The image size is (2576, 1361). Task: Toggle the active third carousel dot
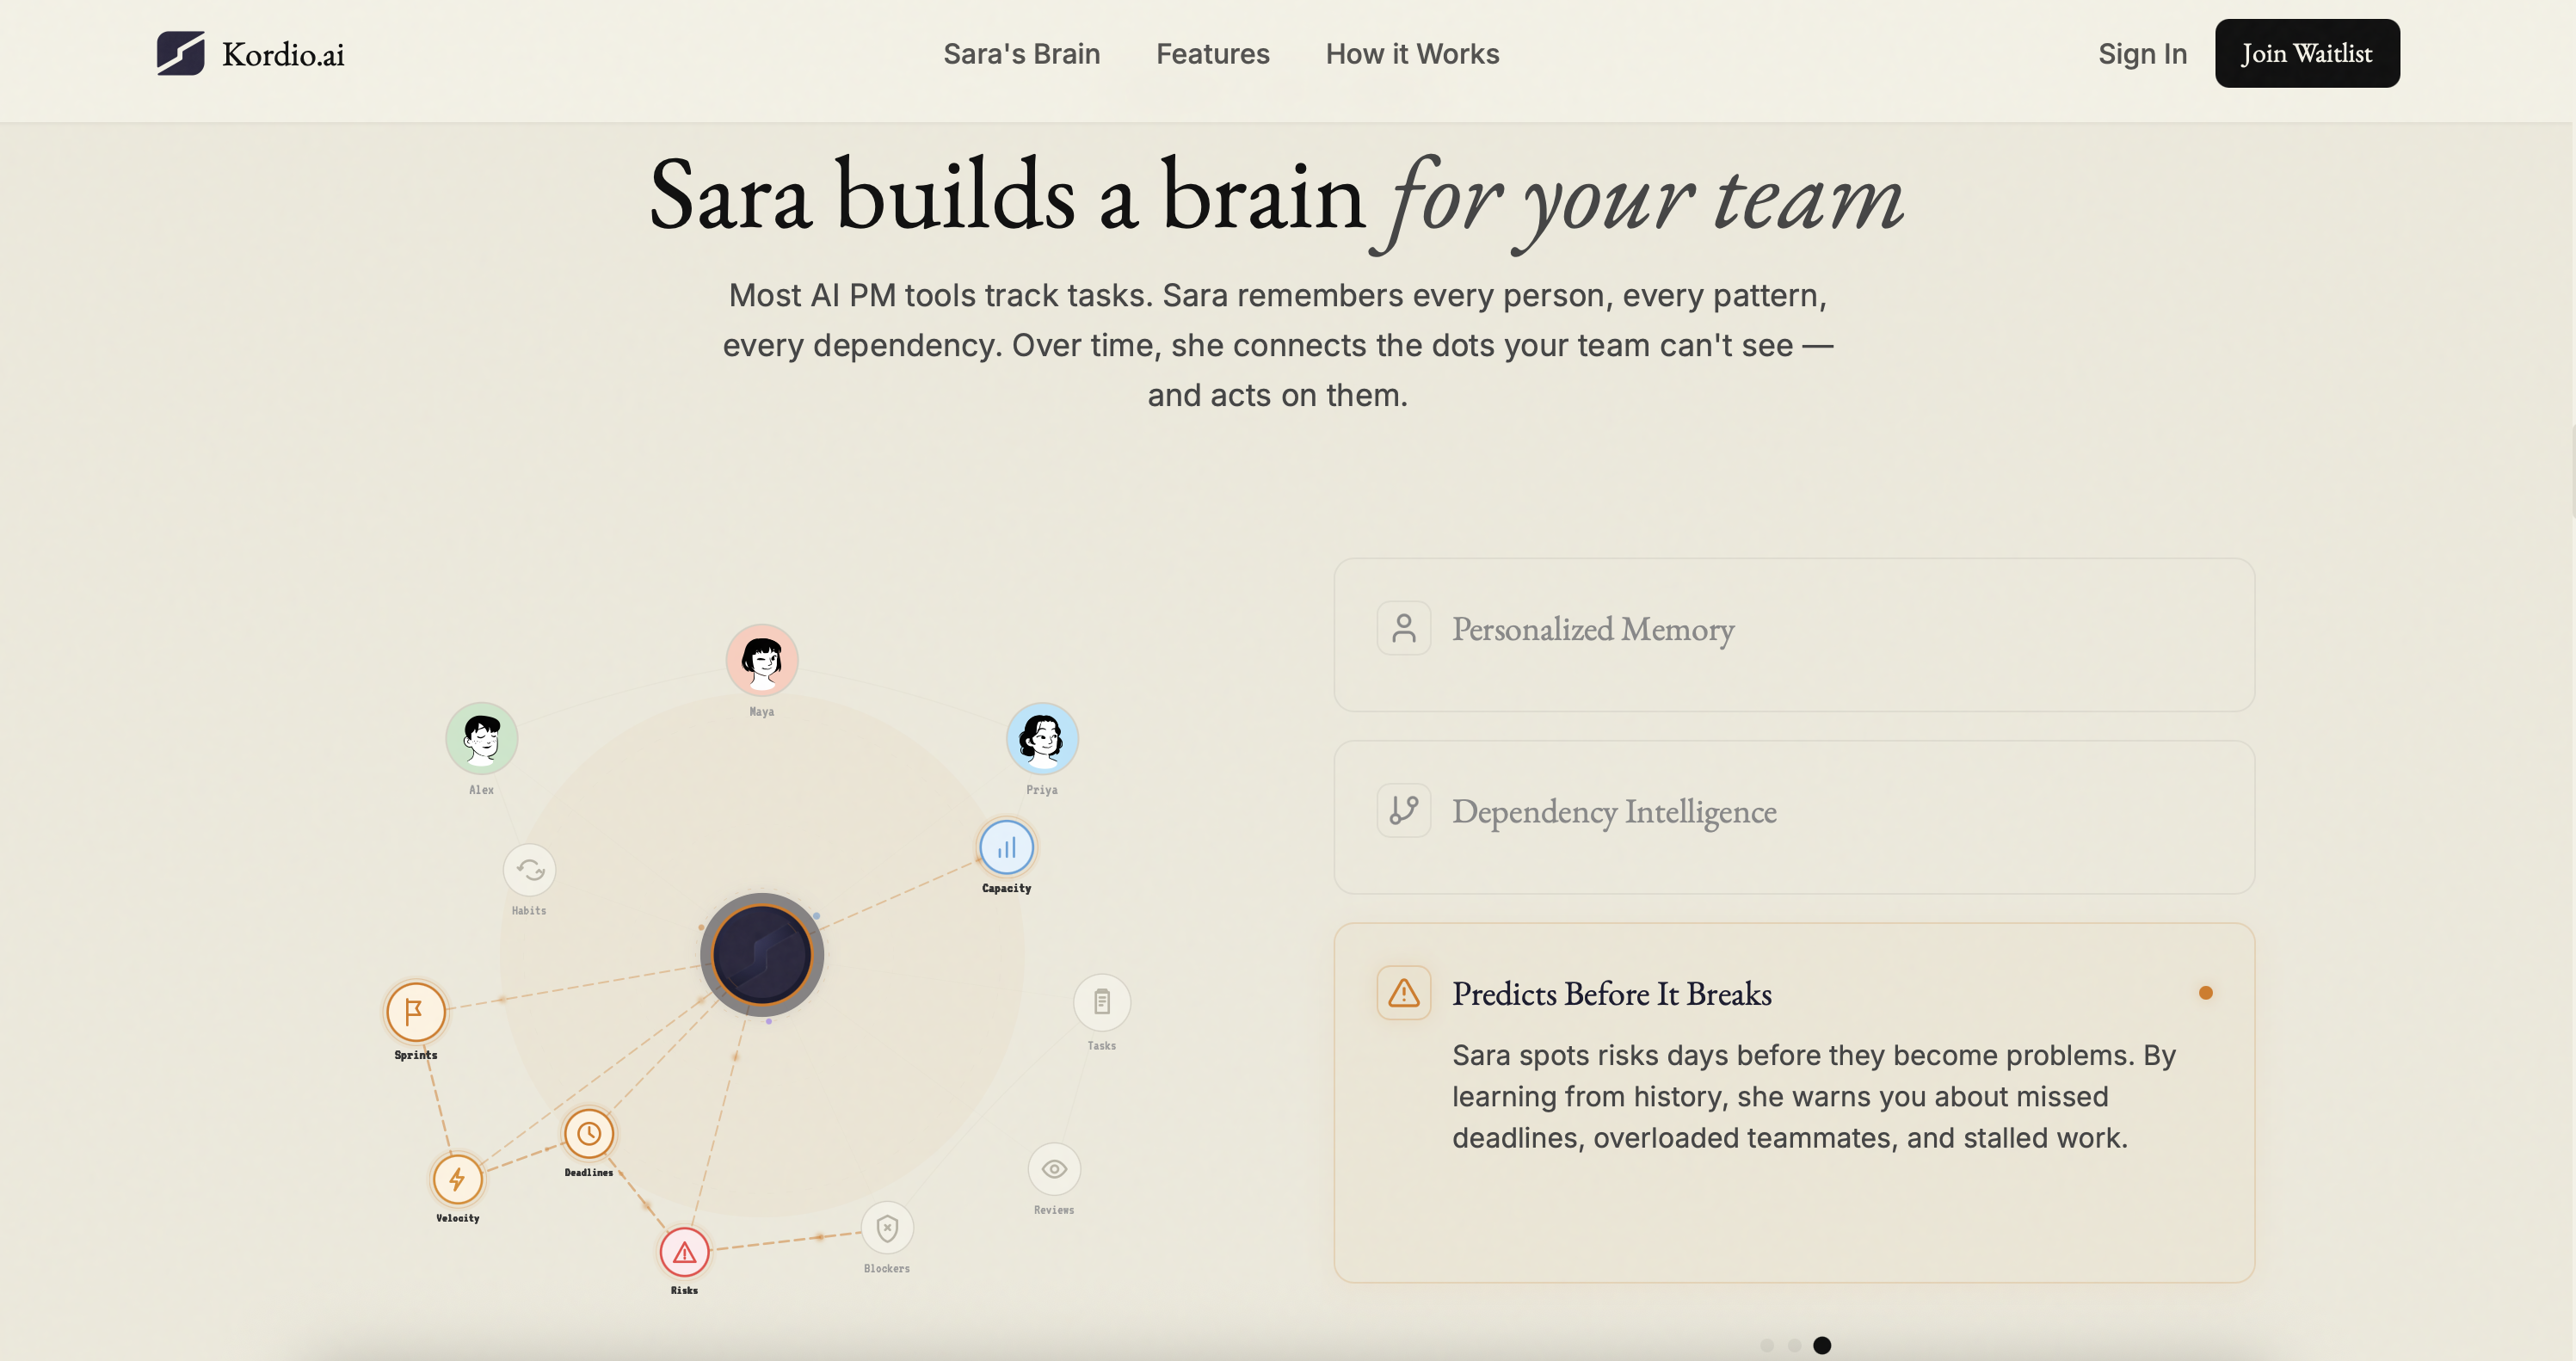pyautogui.click(x=1824, y=1345)
